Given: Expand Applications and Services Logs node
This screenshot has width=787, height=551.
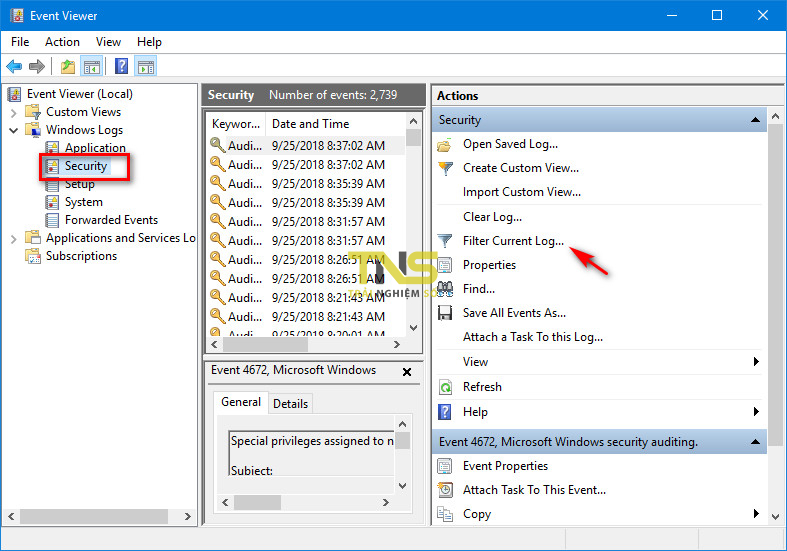Looking at the screenshot, I should point(14,239).
